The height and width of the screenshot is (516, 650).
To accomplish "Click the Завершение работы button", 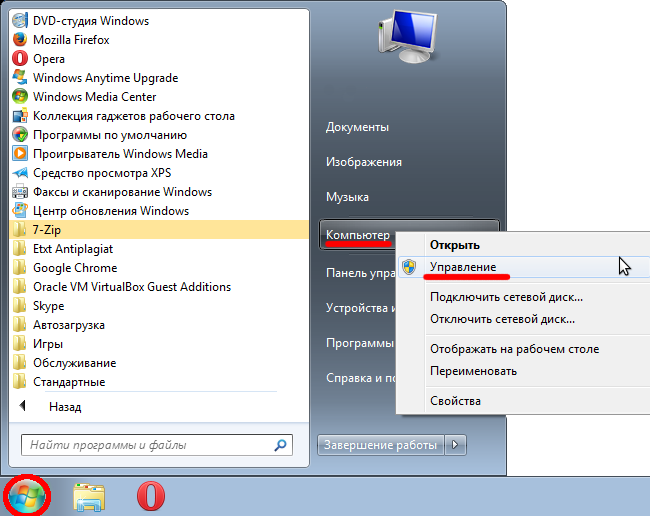I will 381,445.
